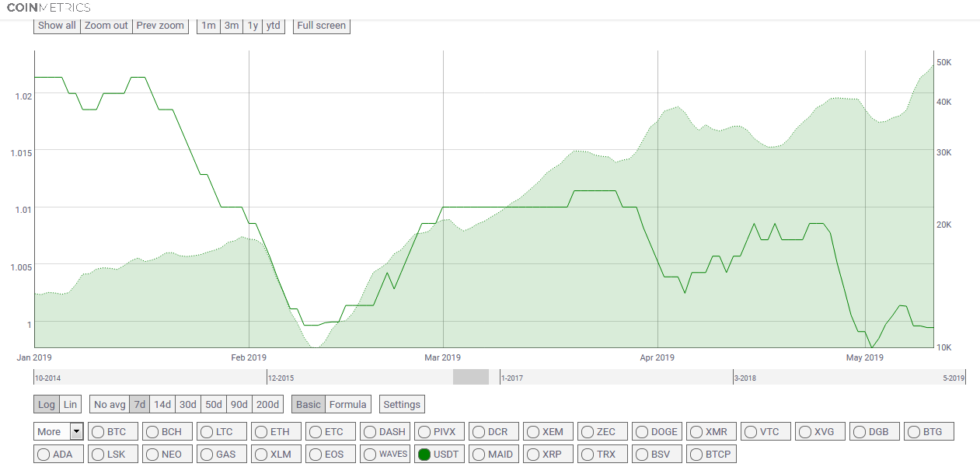Click the gray timeline range slider handle

pyautogui.click(x=470, y=377)
